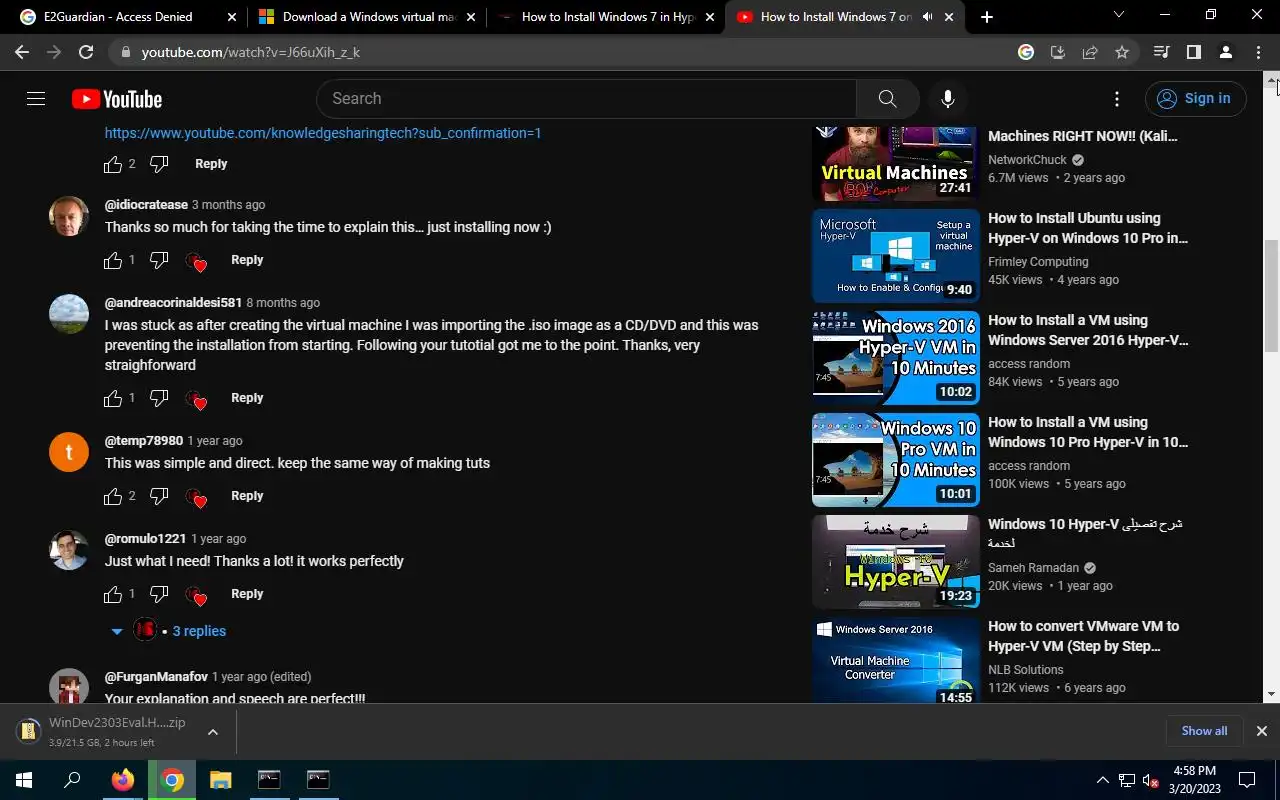Search with your voice microphone icon
This screenshot has height=800, width=1280.
(947, 99)
